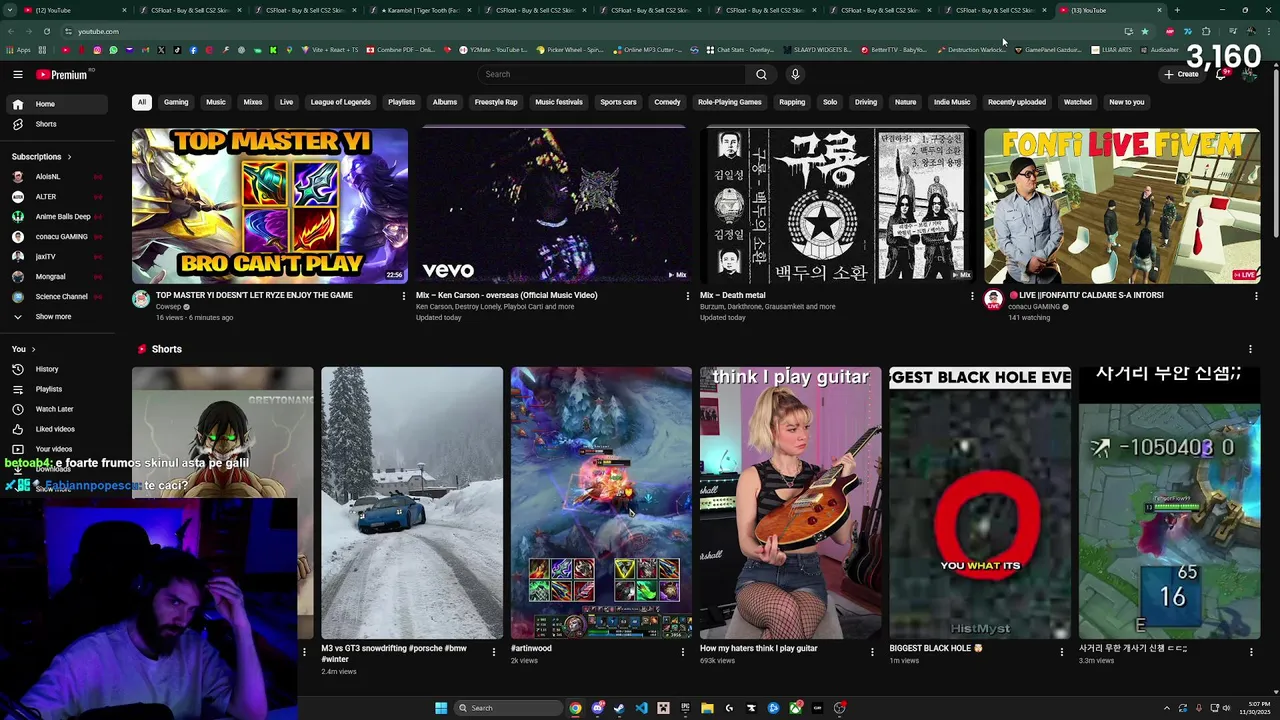Expand Show more subscriptions
Screen dimensions: 1280x720
coord(55,317)
